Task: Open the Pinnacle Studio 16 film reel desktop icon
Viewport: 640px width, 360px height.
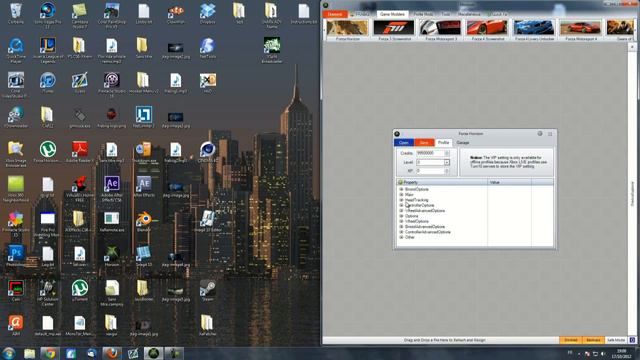Action: click(x=111, y=85)
